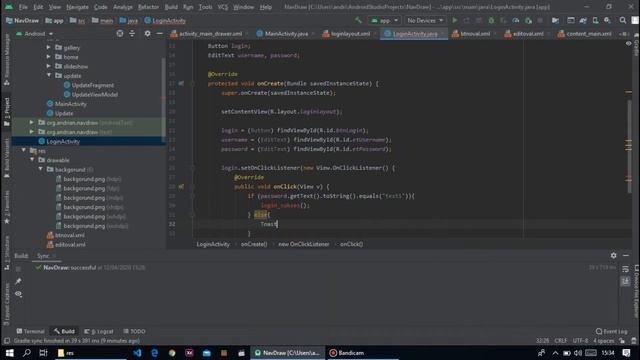The height and width of the screenshot is (360, 640).
Task: Open the Build menu
Action: [171, 7]
